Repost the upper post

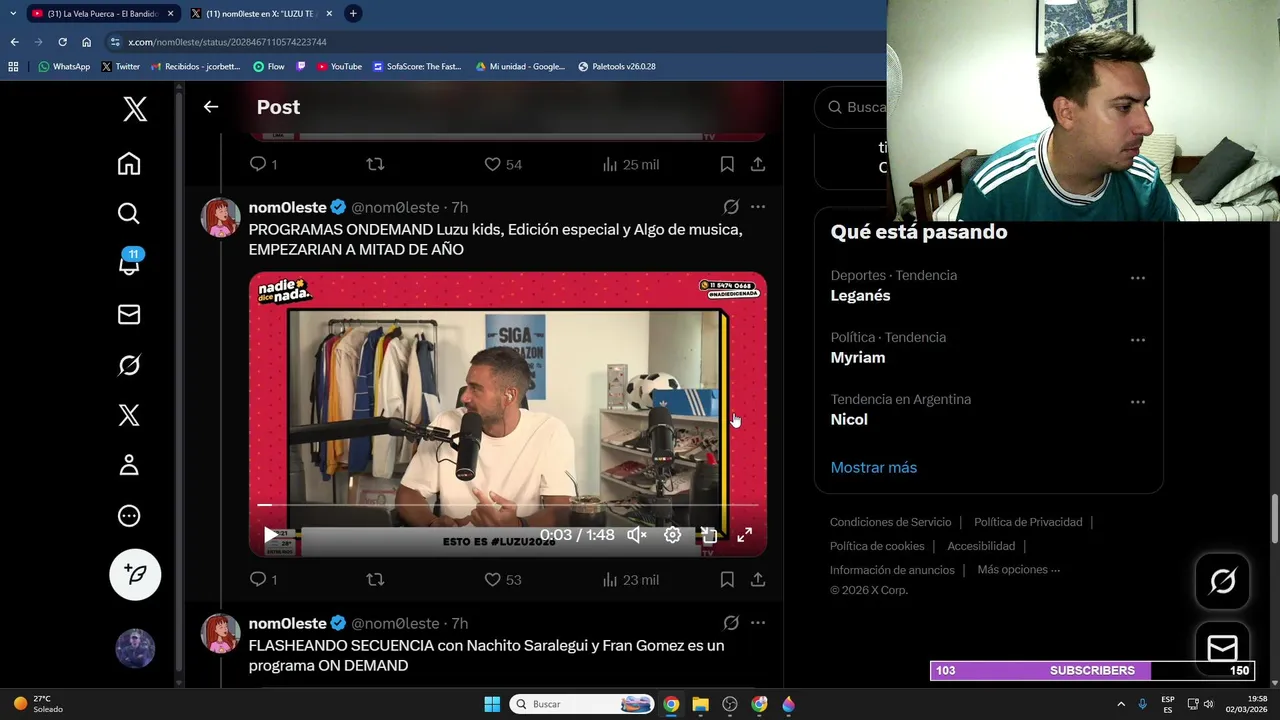[375, 164]
